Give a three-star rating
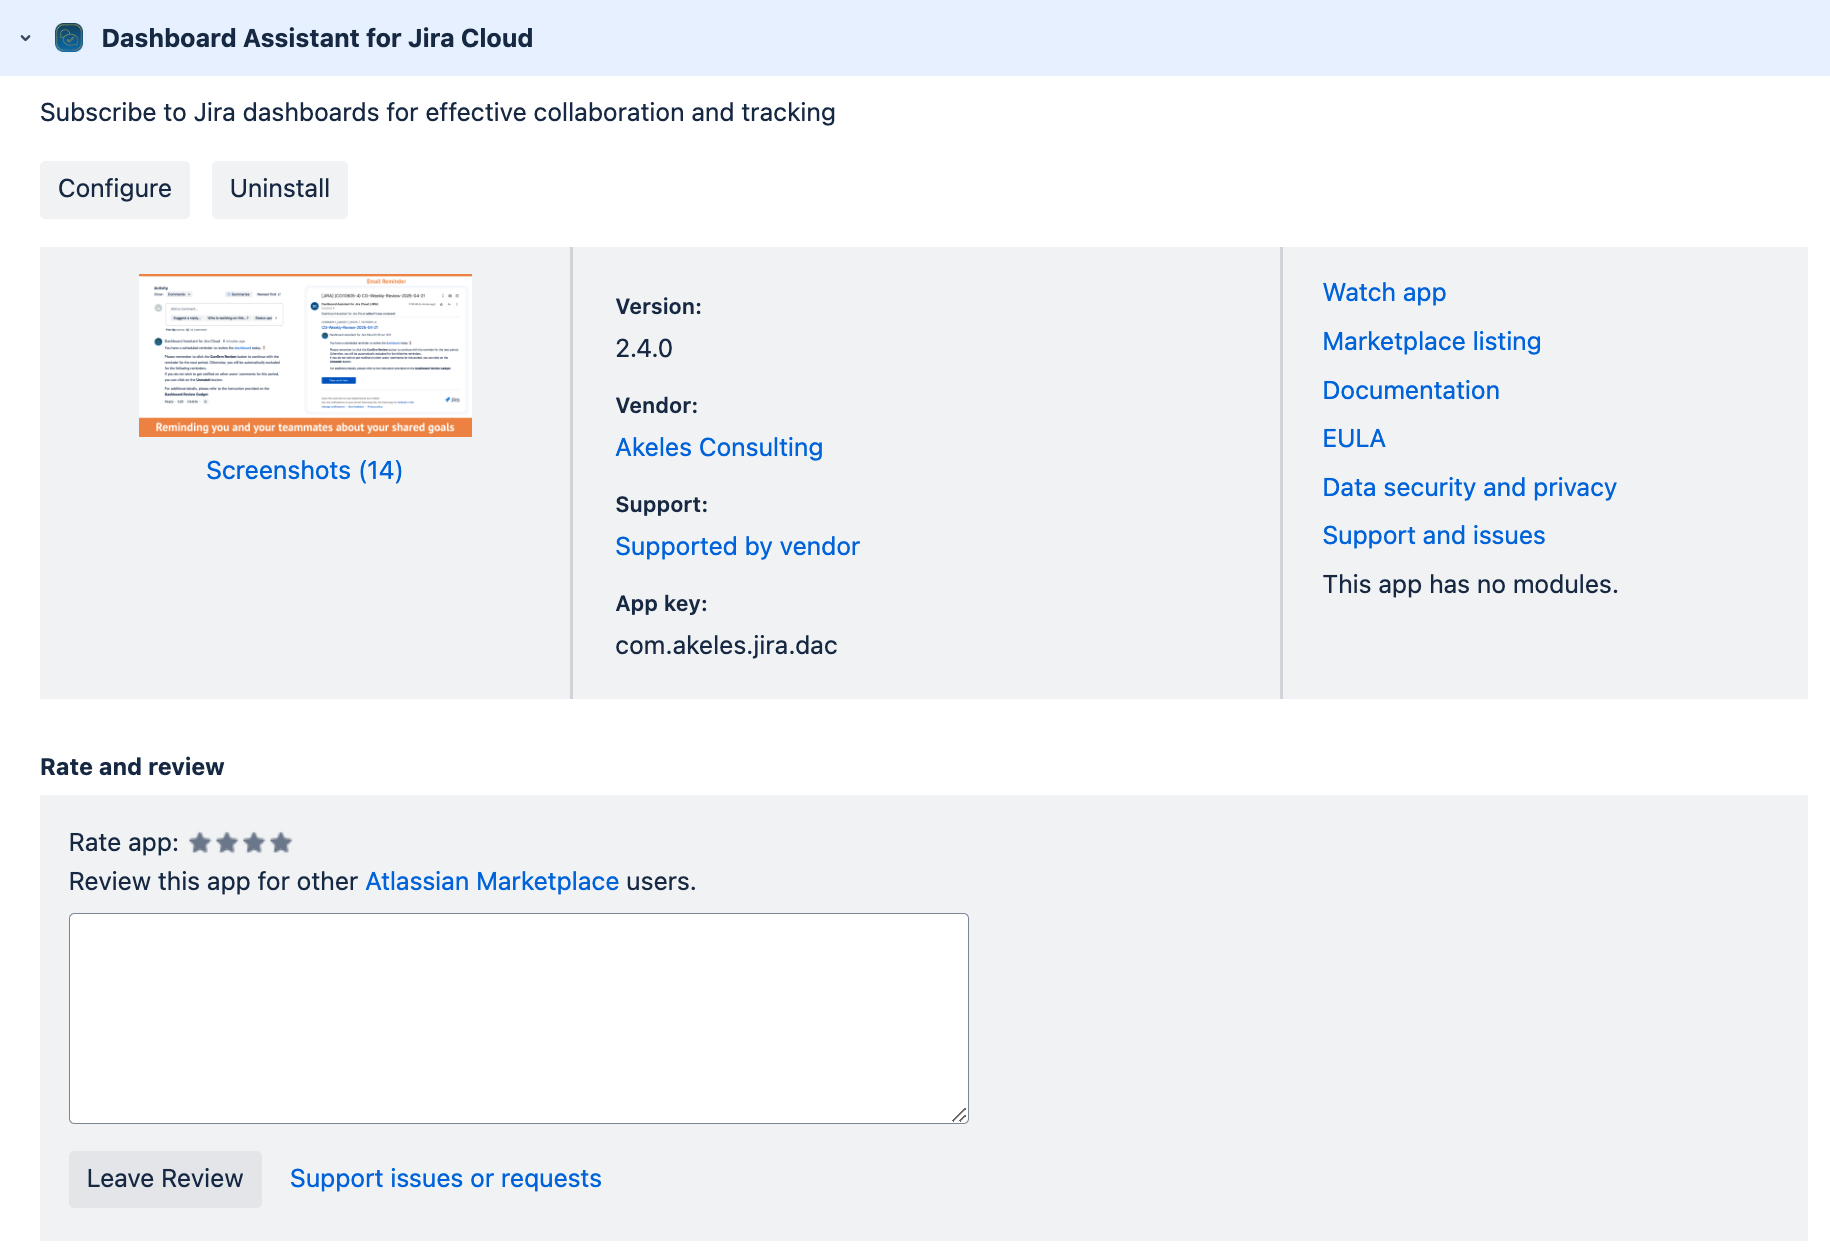Viewport: 1830px width, 1260px height. [x=254, y=843]
